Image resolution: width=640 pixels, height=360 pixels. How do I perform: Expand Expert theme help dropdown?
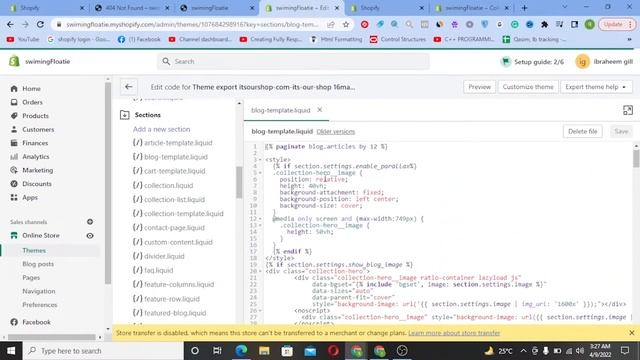pyautogui.click(x=596, y=87)
